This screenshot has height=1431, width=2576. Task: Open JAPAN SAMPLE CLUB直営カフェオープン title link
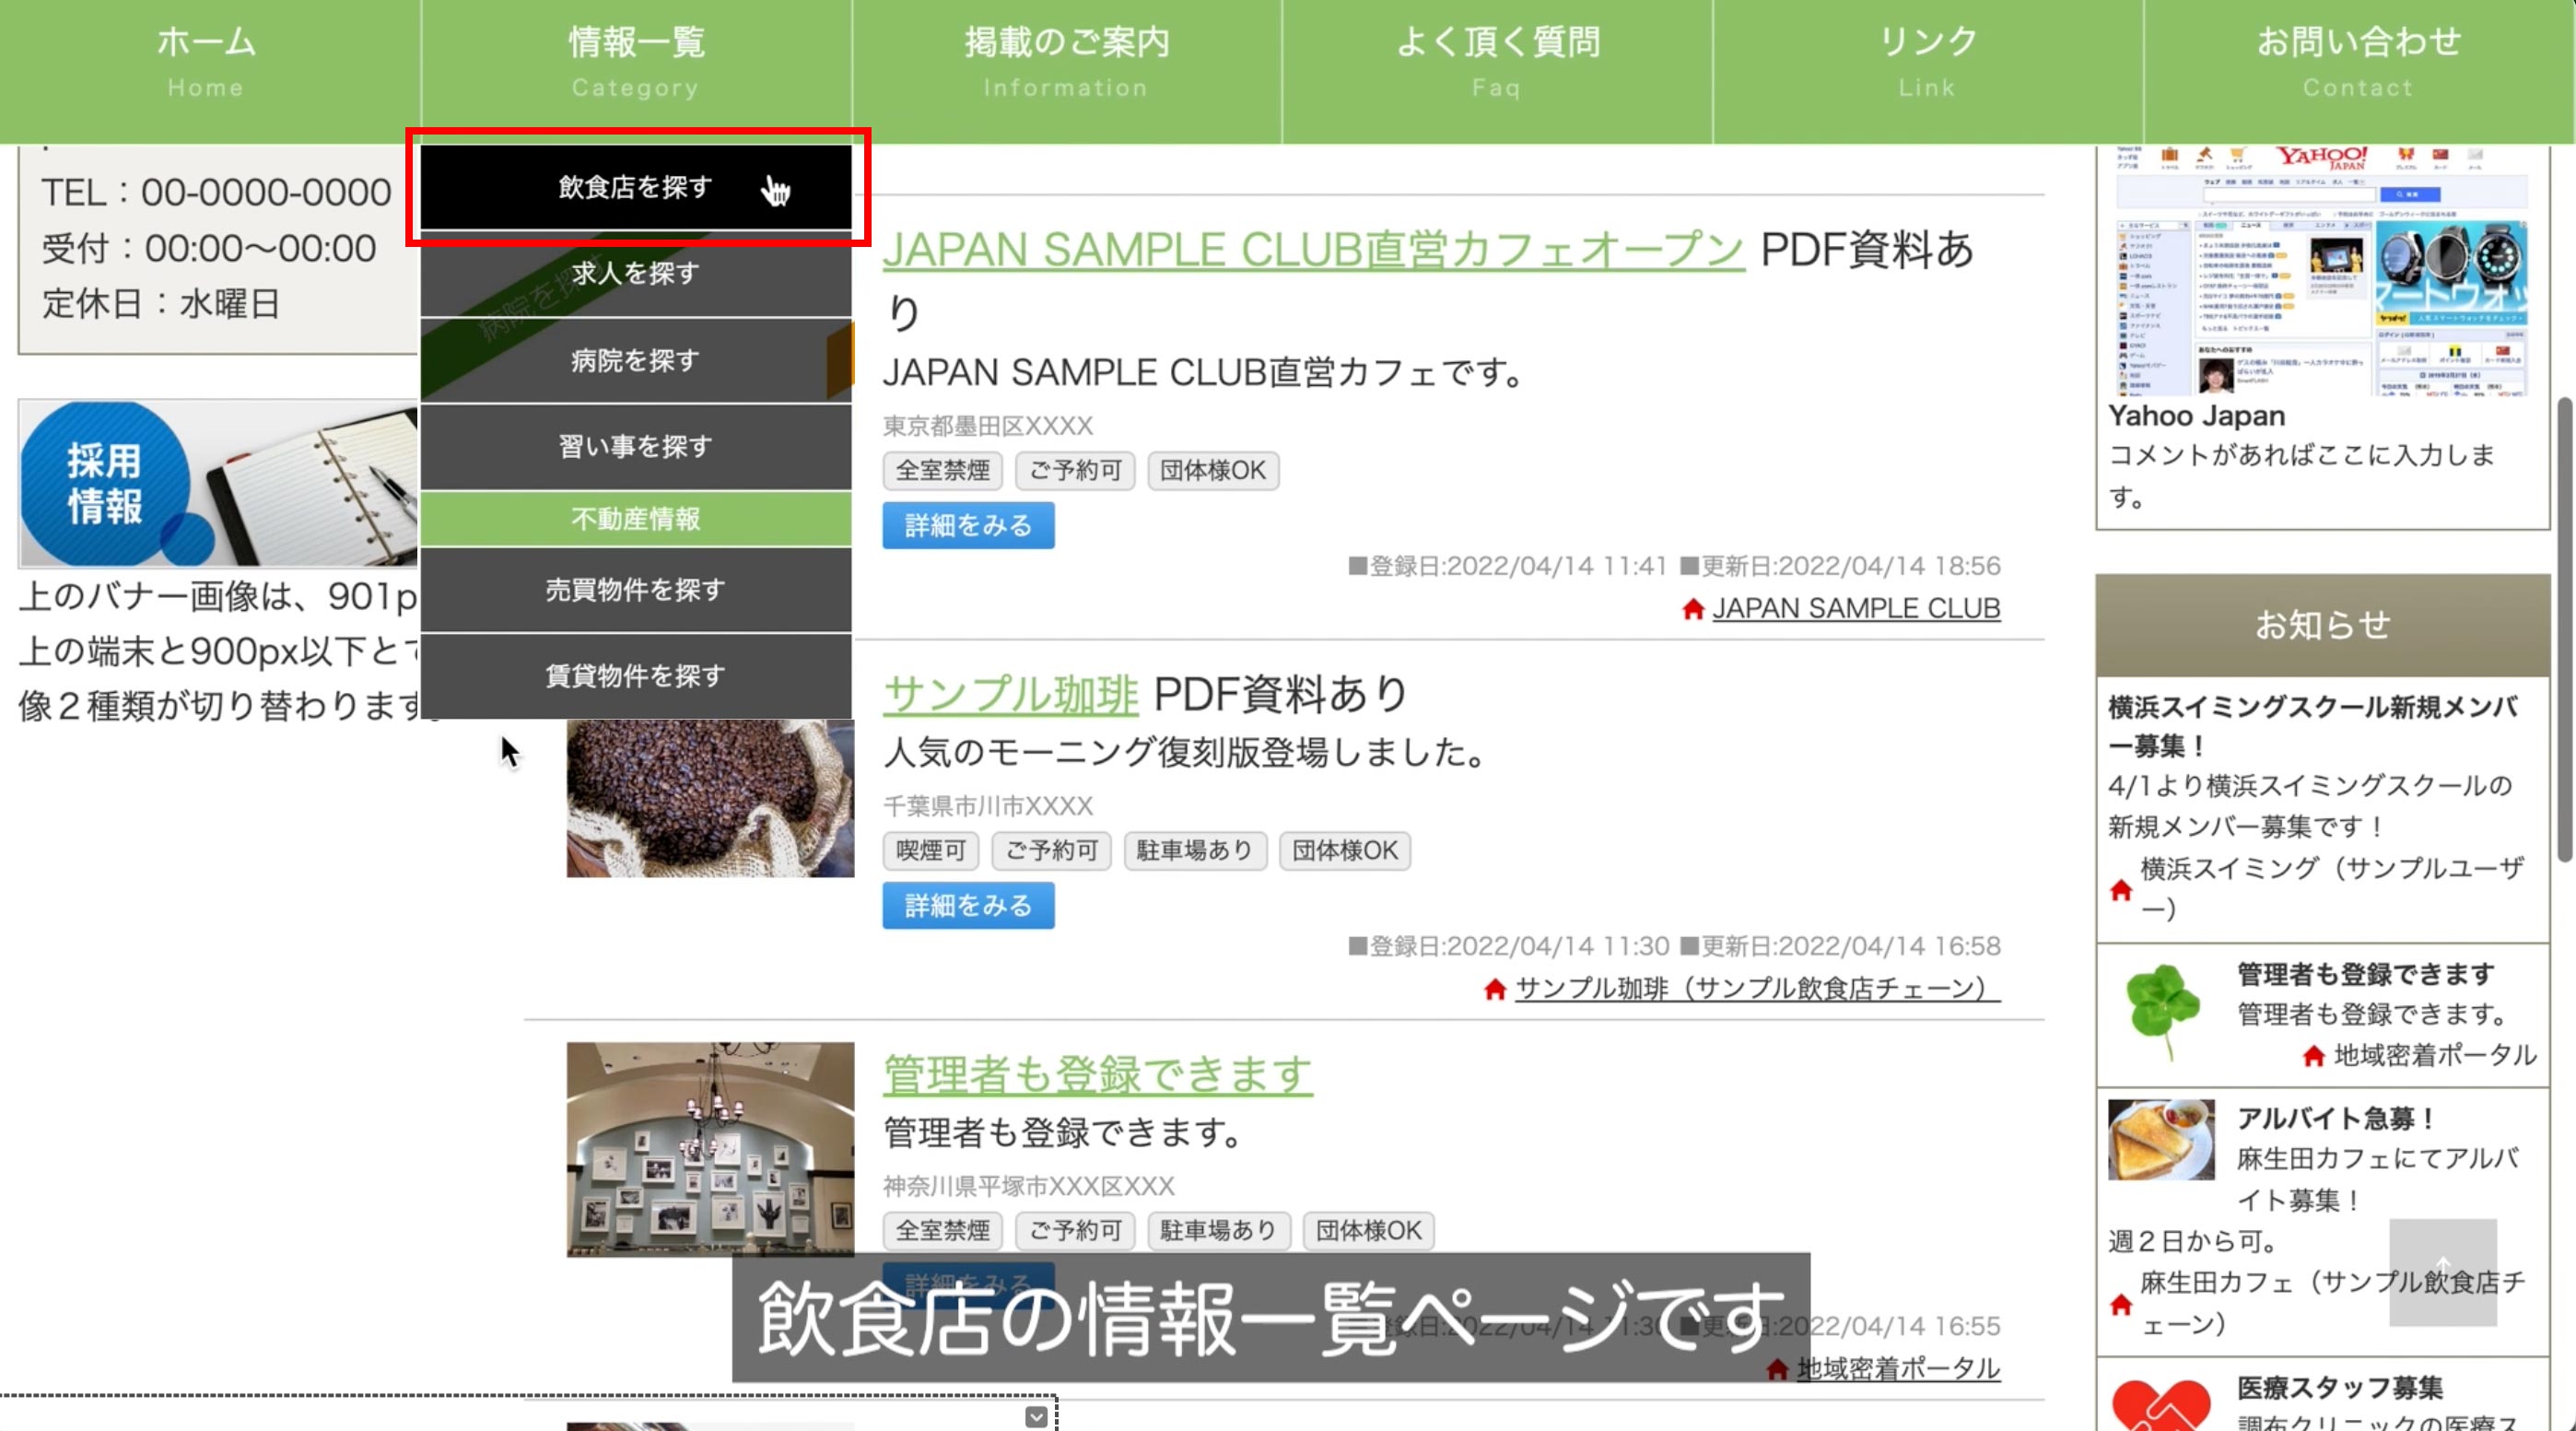coord(1312,250)
